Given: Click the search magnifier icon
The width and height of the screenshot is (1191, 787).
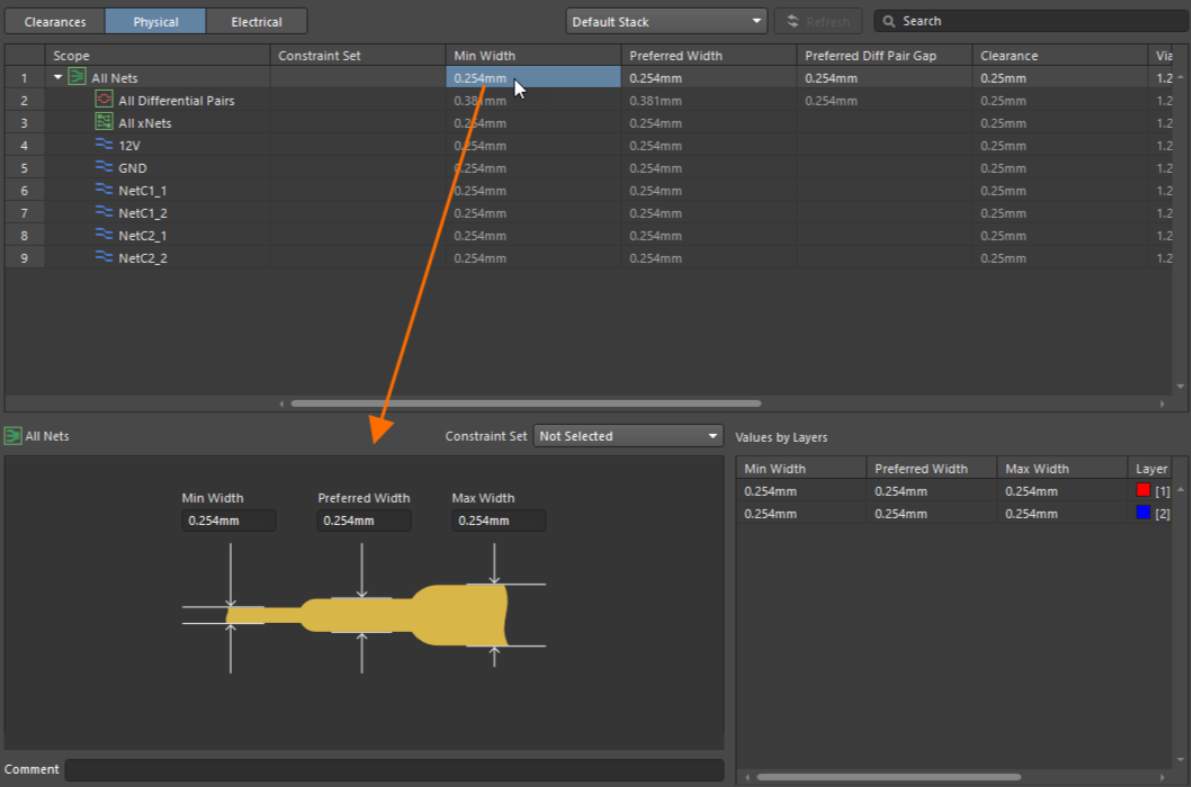Looking at the screenshot, I should [888, 21].
